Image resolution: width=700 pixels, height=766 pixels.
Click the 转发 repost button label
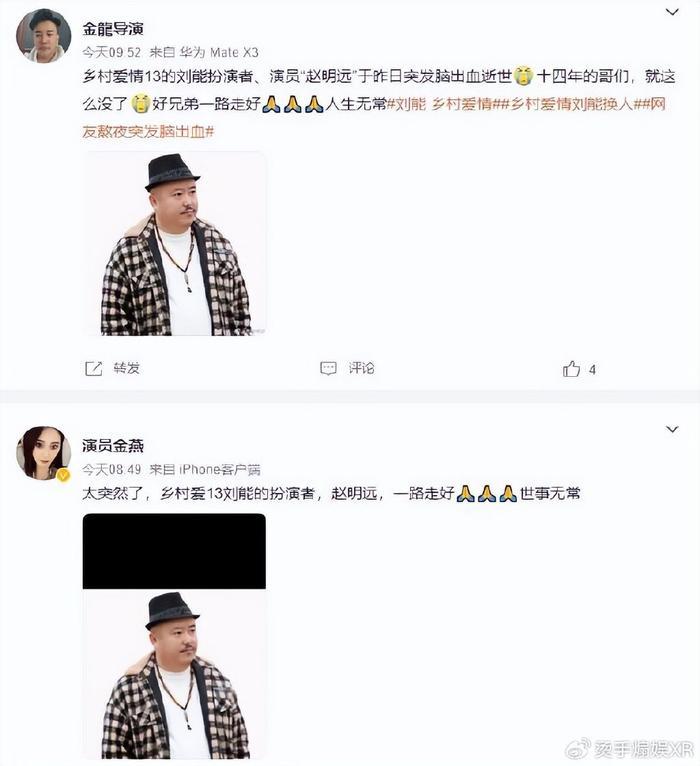127,368
